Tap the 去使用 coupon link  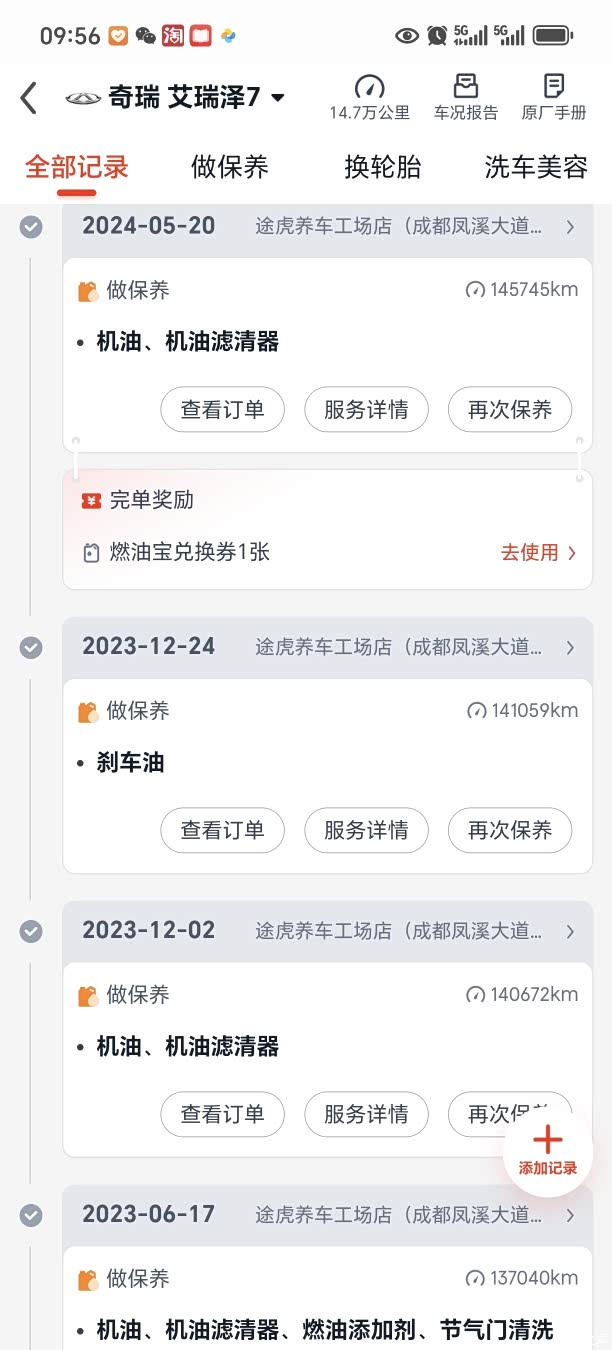point(538,552)
